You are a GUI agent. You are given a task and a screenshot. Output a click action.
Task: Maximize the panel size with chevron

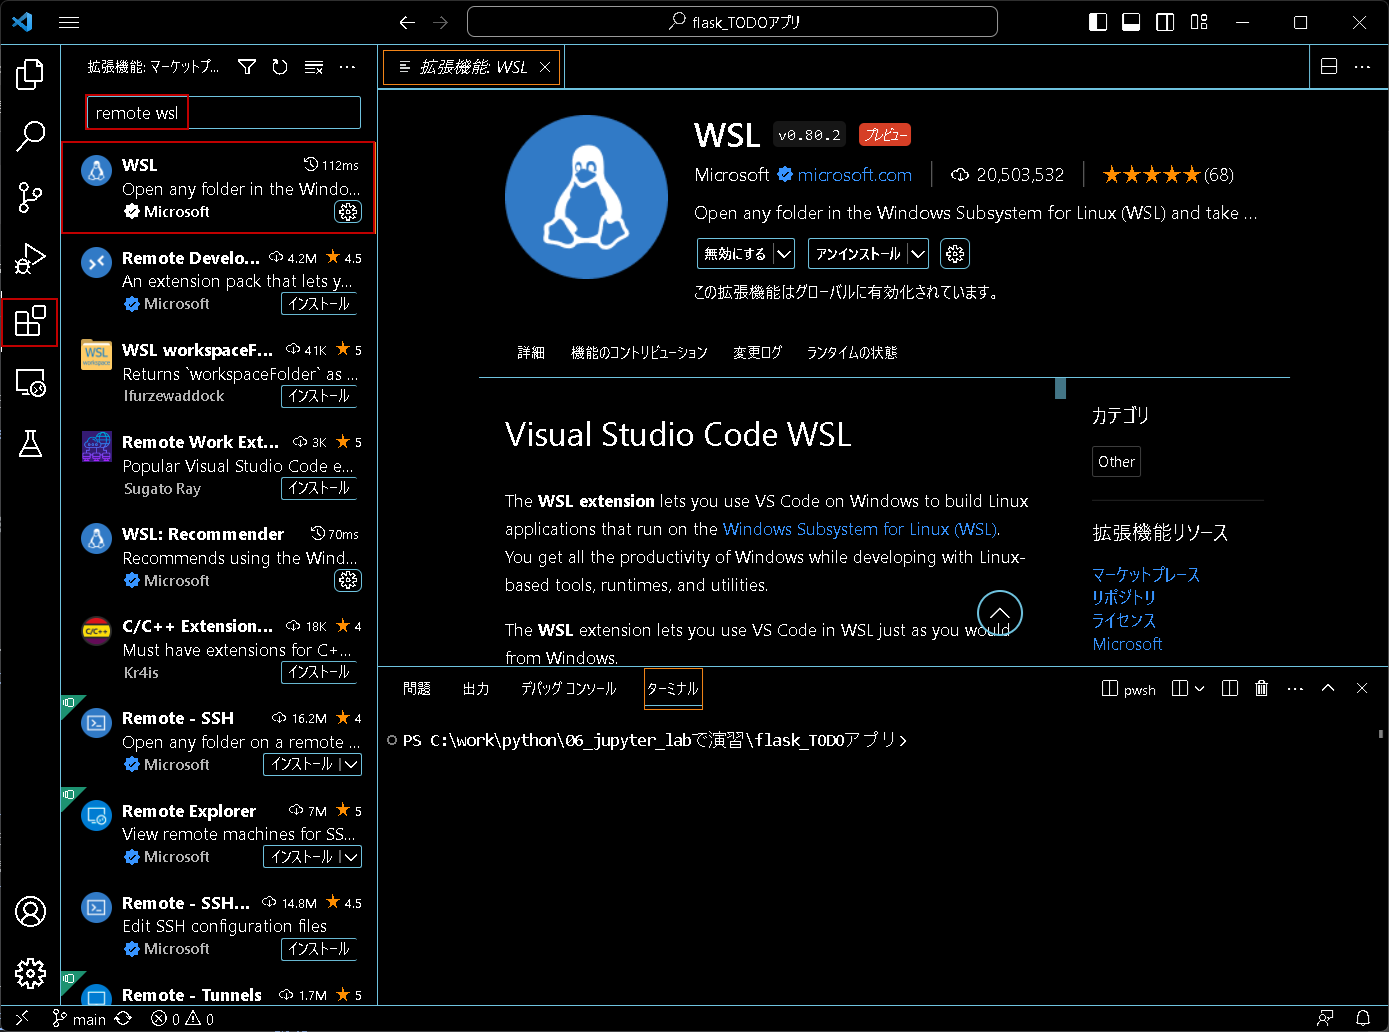[1328, 688]
